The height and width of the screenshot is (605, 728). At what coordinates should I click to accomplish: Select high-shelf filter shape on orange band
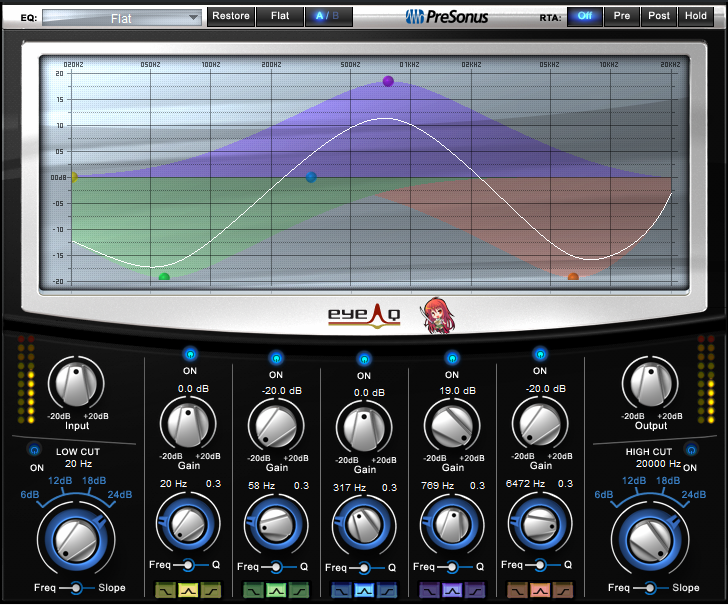click(563, 591)
